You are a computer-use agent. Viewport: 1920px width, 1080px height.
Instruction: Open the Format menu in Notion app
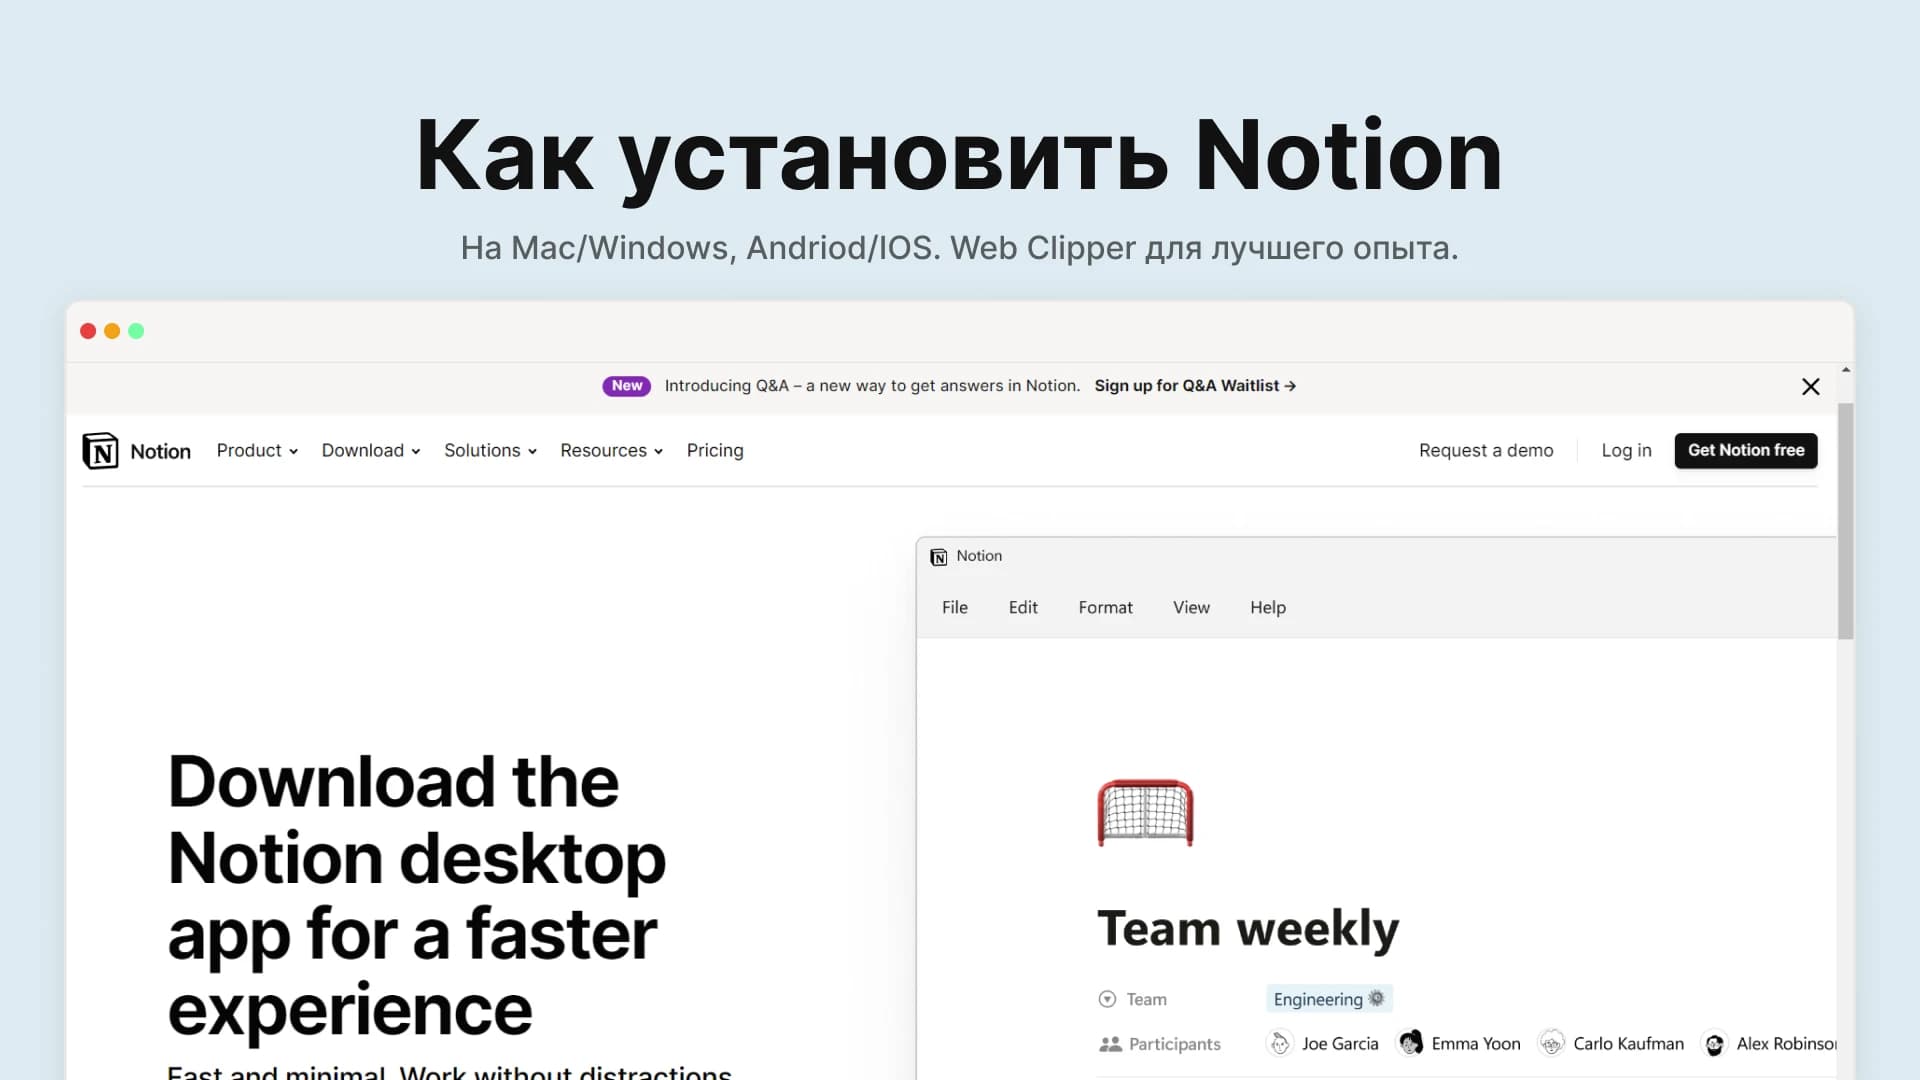tap(1105, 608)
